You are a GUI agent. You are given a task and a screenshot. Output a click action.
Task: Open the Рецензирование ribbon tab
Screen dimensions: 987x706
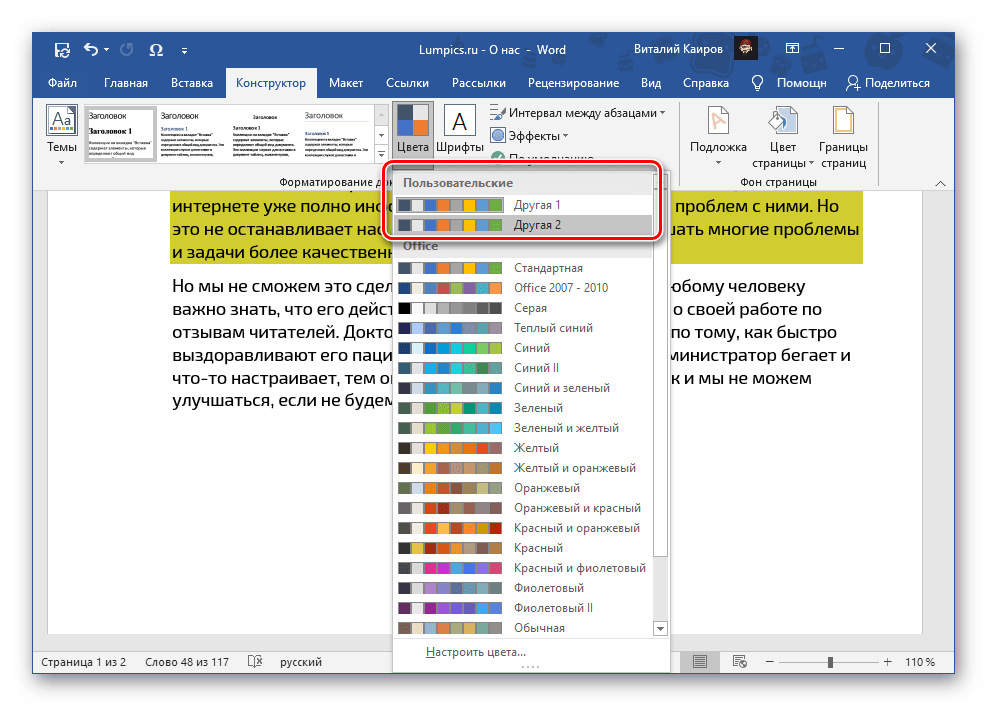point(573,83)
